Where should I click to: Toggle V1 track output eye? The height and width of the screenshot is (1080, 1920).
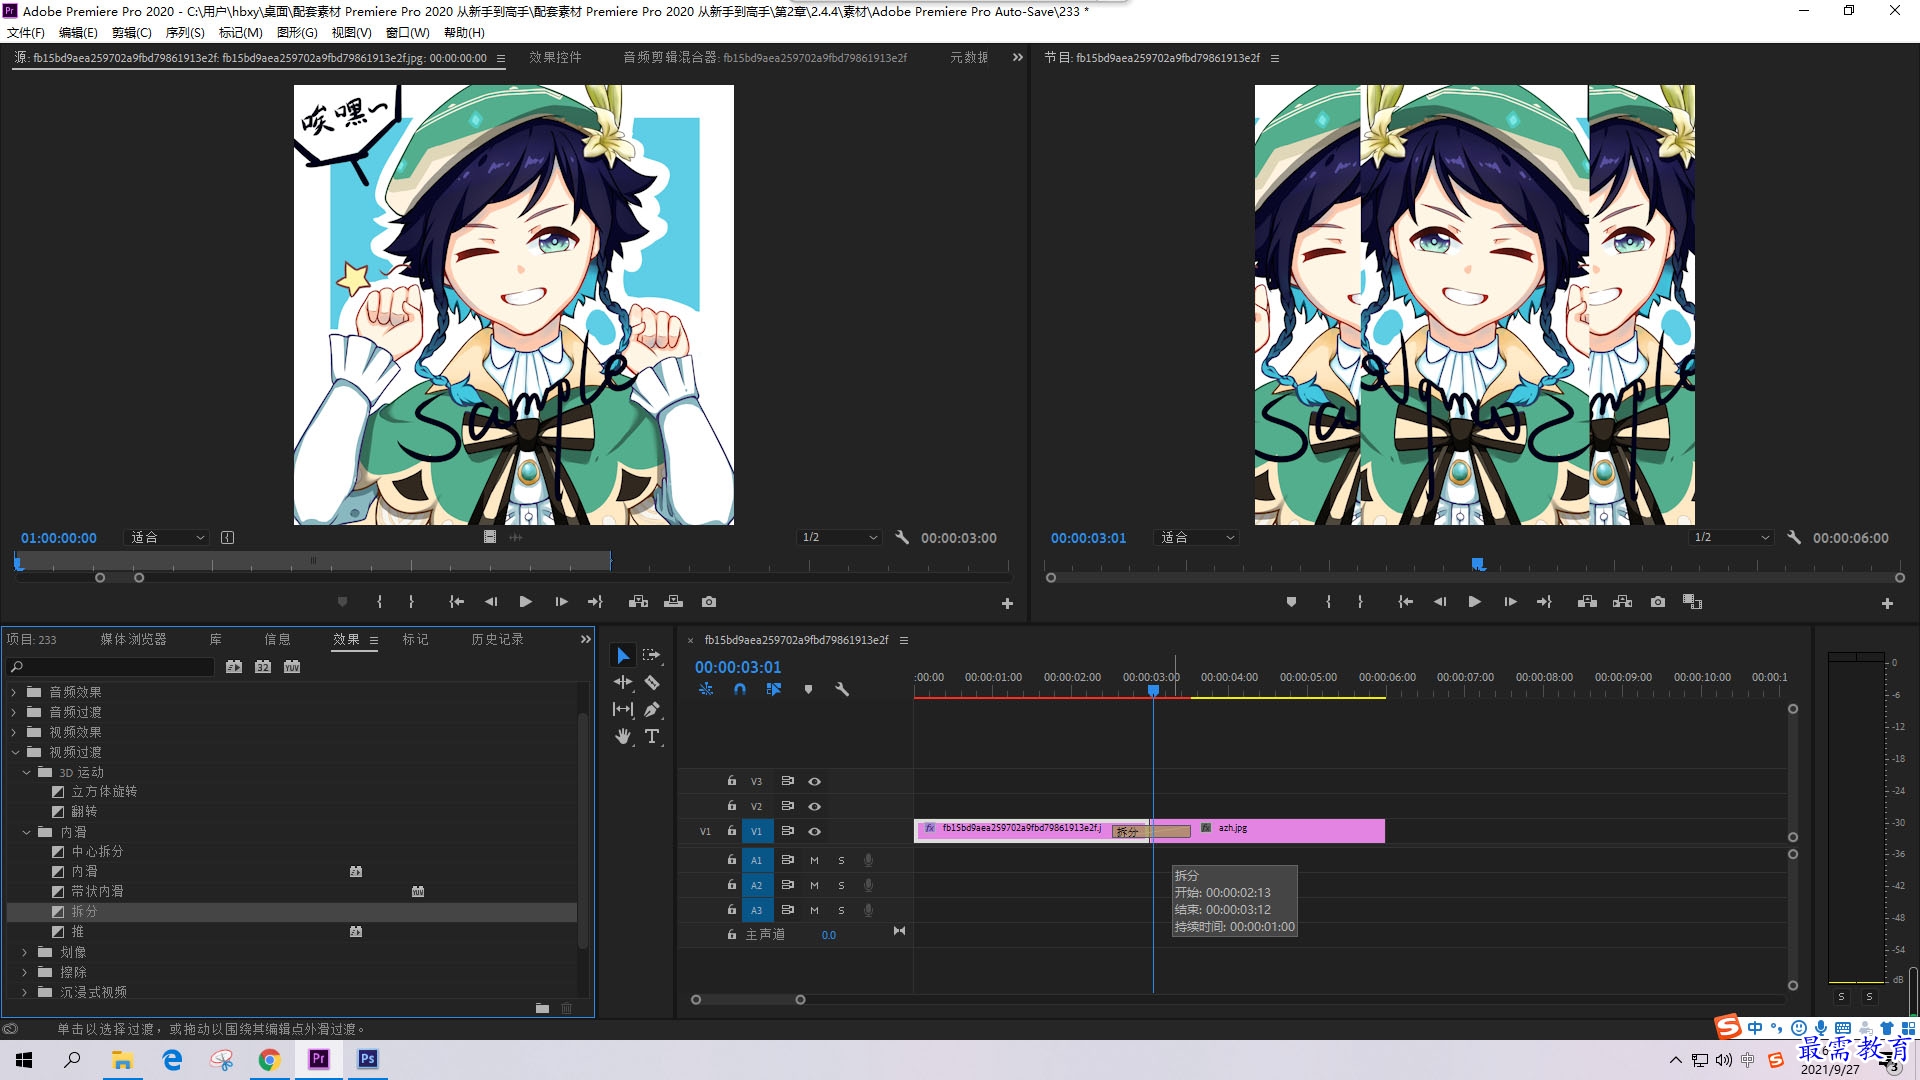[814, 832]
